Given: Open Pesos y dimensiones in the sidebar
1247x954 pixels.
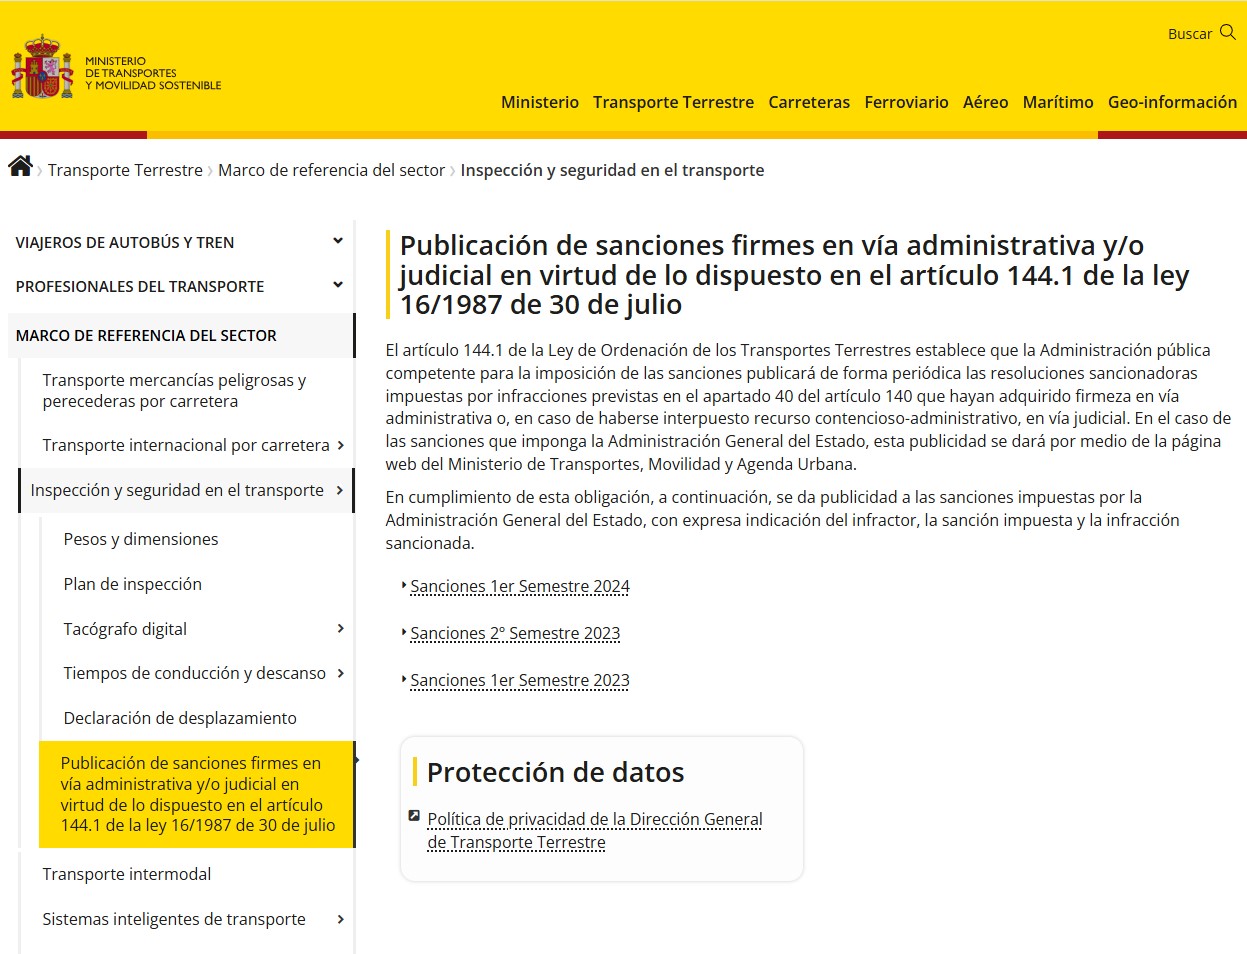Looking at the screenshot, I should click(x=141, y=539).
